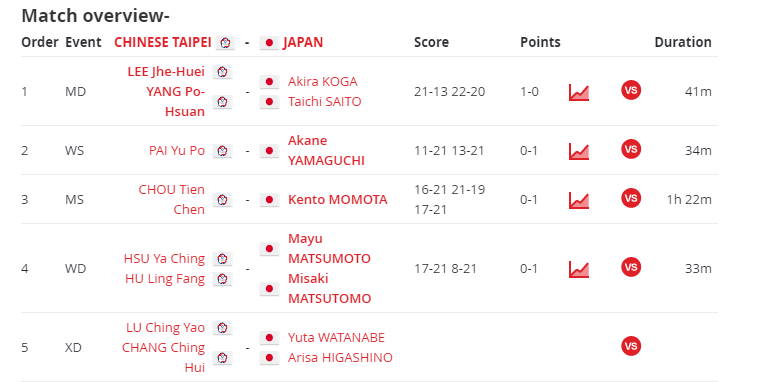Open the stats chart icon for the WS match

click(579, 151)
